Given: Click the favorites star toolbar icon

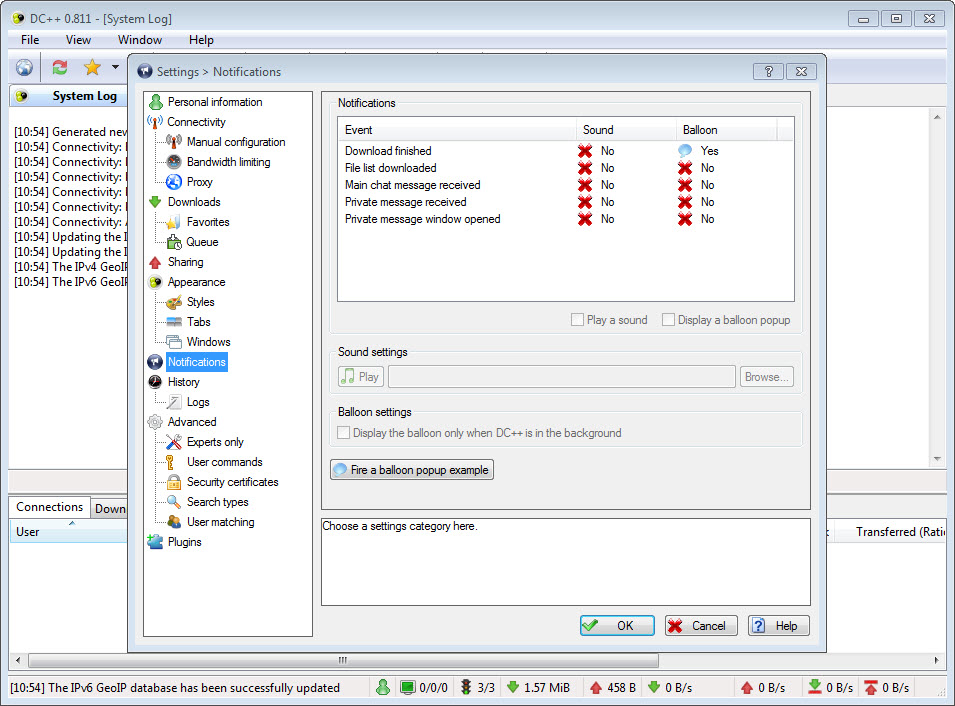Looking at the screenshot, I should [x=93, y=67].
